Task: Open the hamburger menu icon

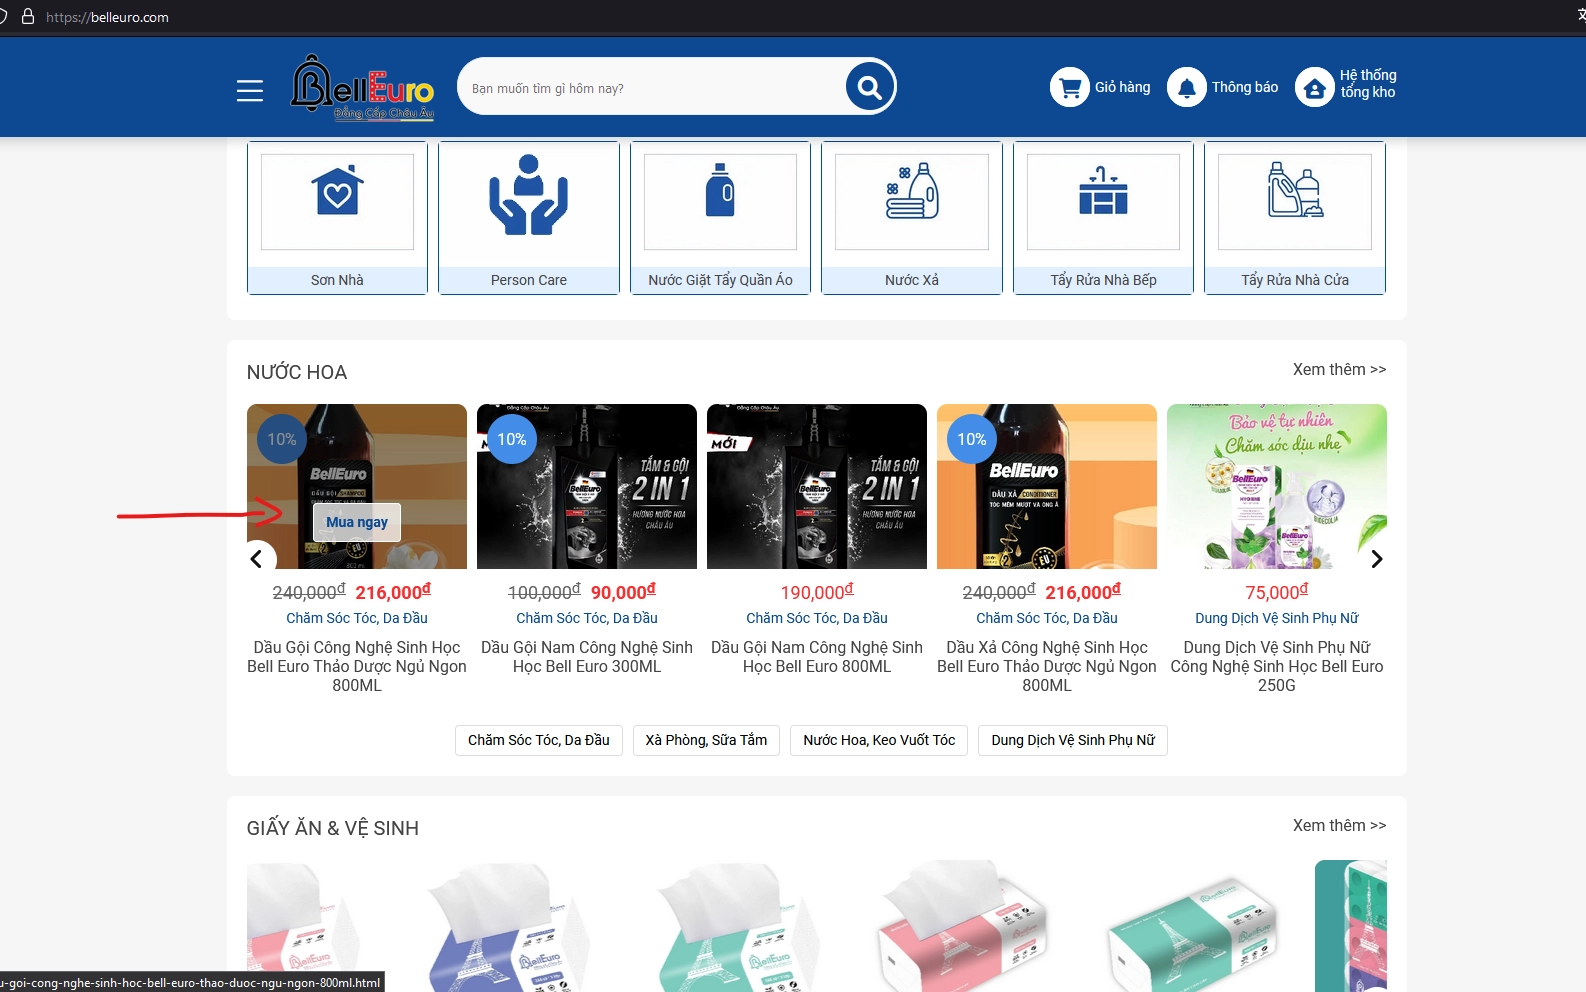Action: click(x=250, y=91)
